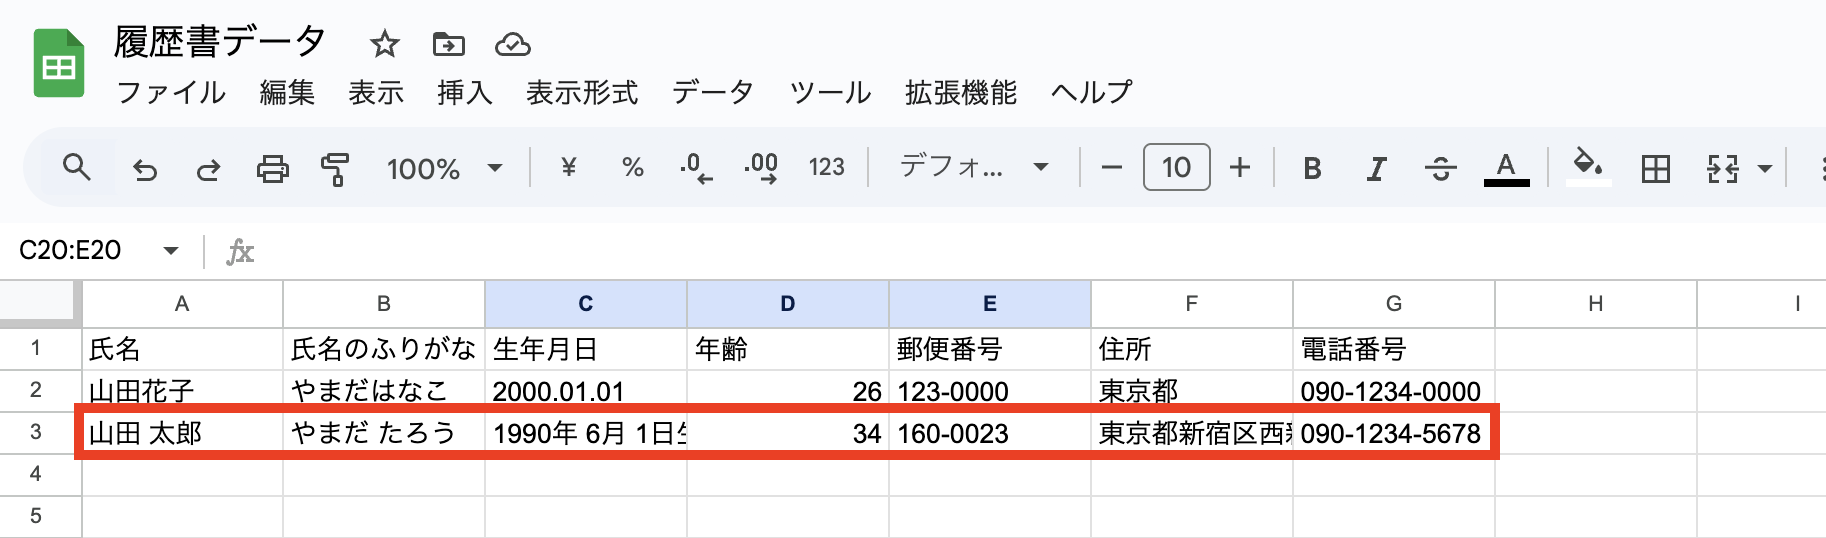Select the paint format roller icon
Image resolution: width=1826 pixels, height=538 pixels.
(x=335, y=169)
